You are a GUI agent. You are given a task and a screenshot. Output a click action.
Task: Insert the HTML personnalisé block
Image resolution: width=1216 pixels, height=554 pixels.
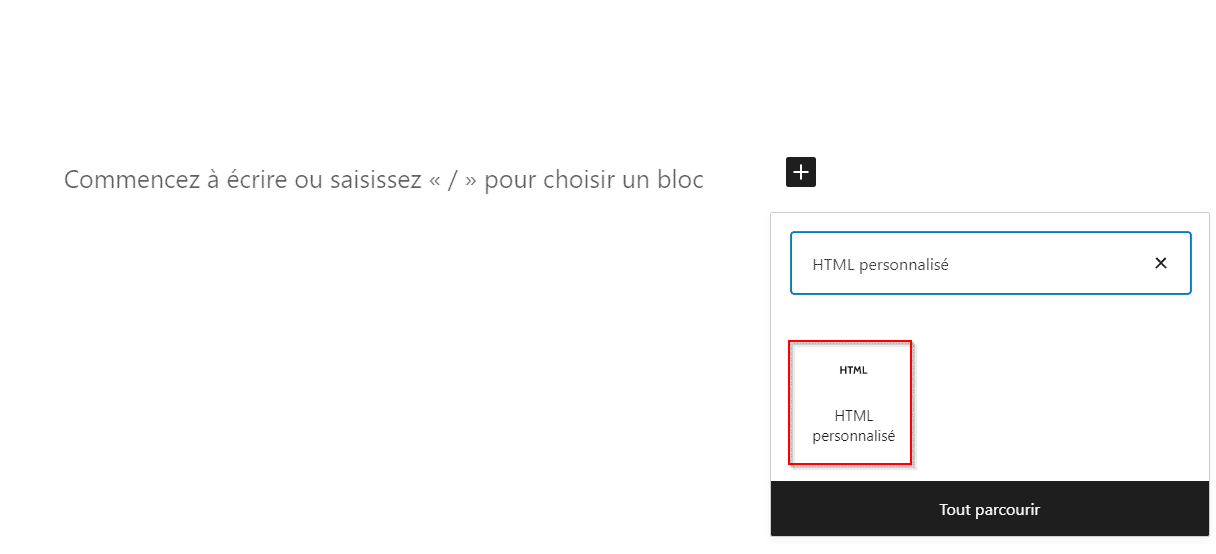(x=852, y=403)
